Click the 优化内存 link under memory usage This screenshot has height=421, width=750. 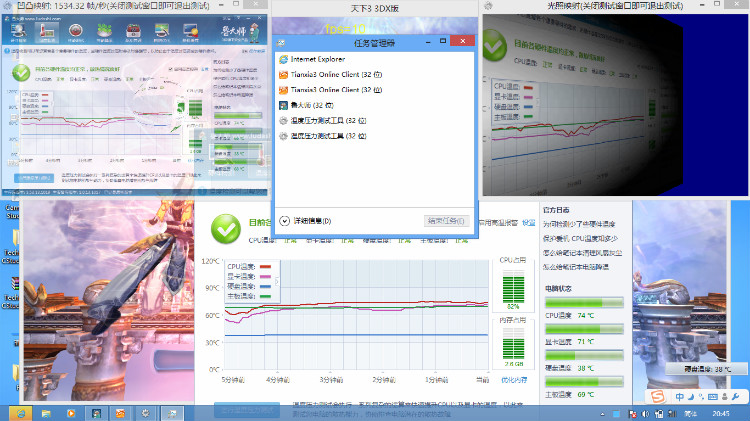click(514, 380)
